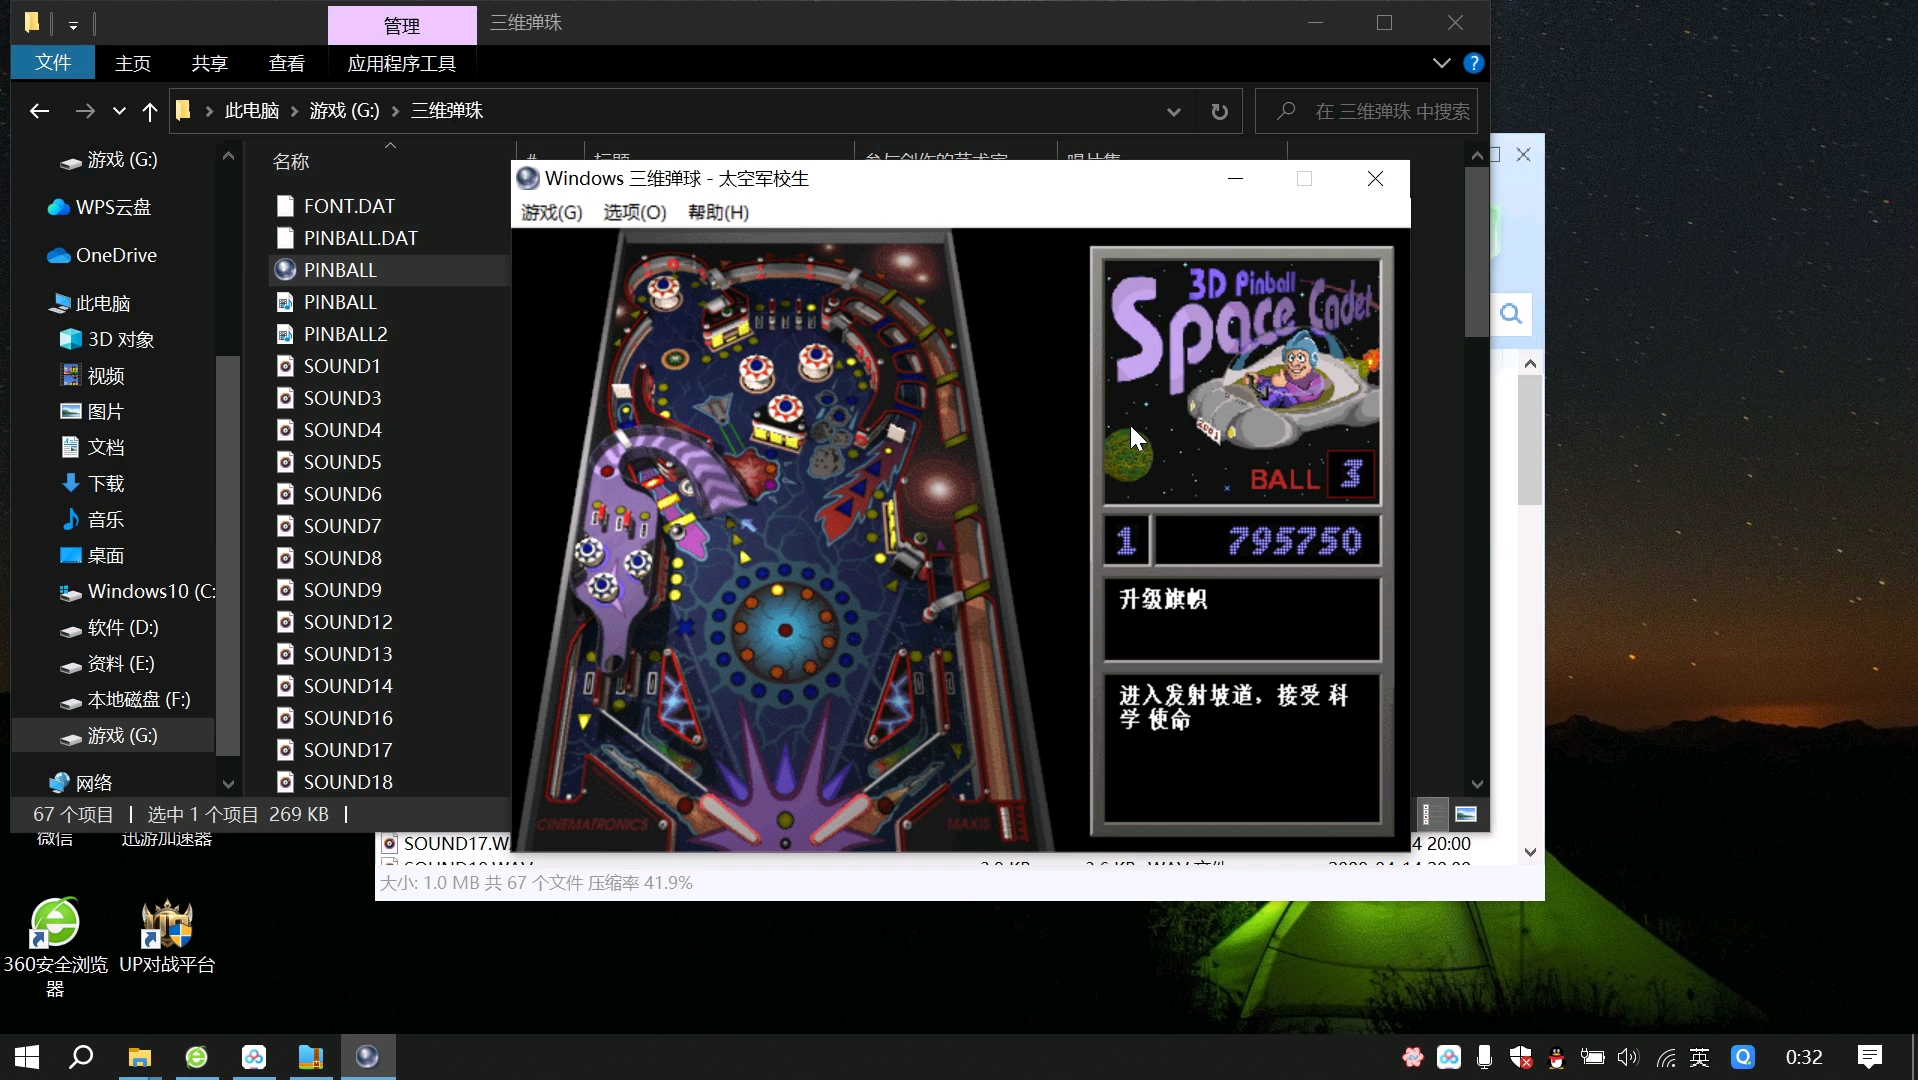Refresh the current folder view
Screen dimensions: 1918x1080
pos(1219,111)
